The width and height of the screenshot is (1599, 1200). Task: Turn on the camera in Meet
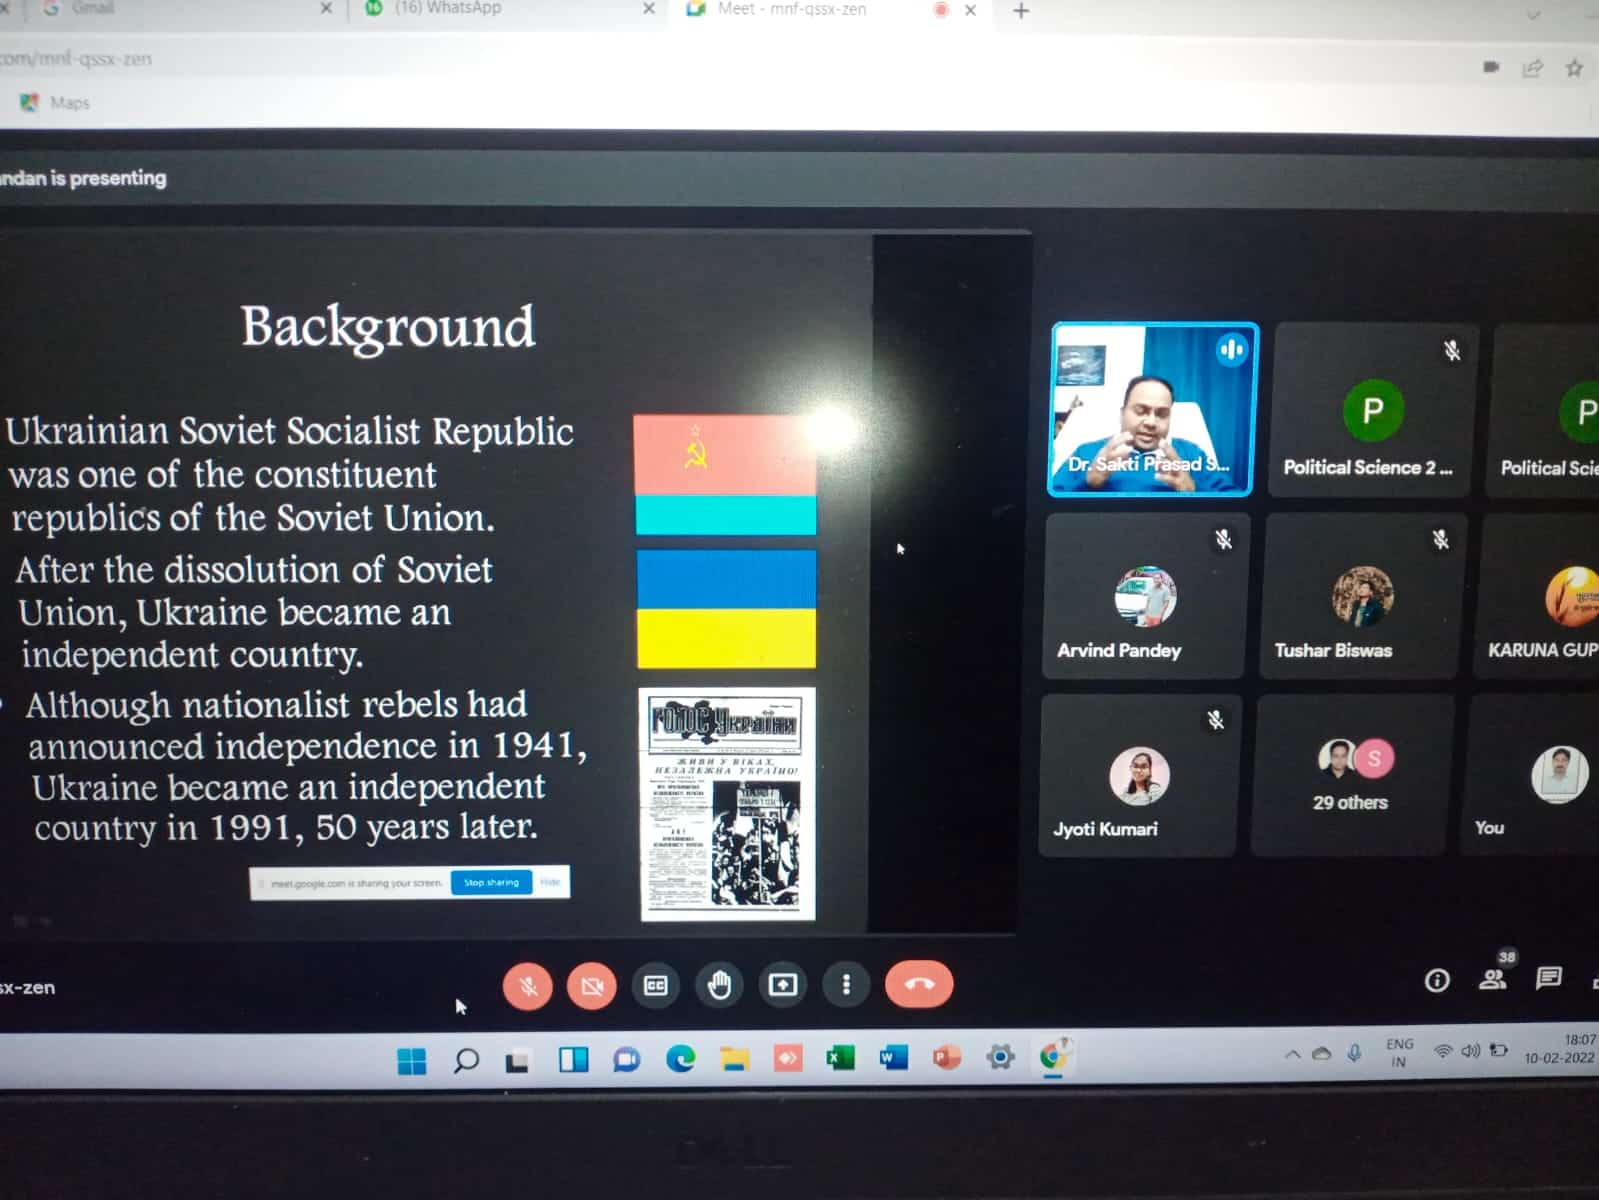pos(592,986)
